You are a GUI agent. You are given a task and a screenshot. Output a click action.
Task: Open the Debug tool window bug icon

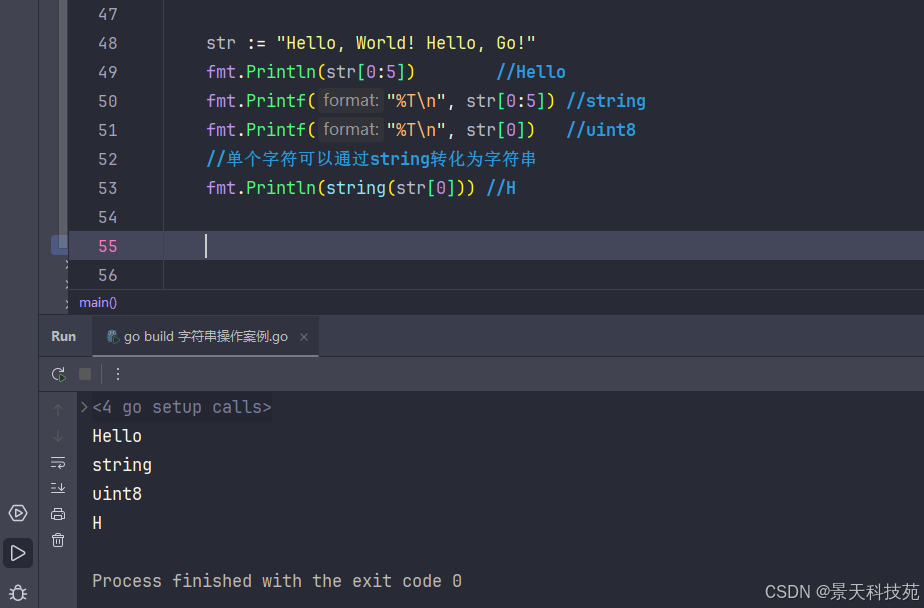point(18,592)
